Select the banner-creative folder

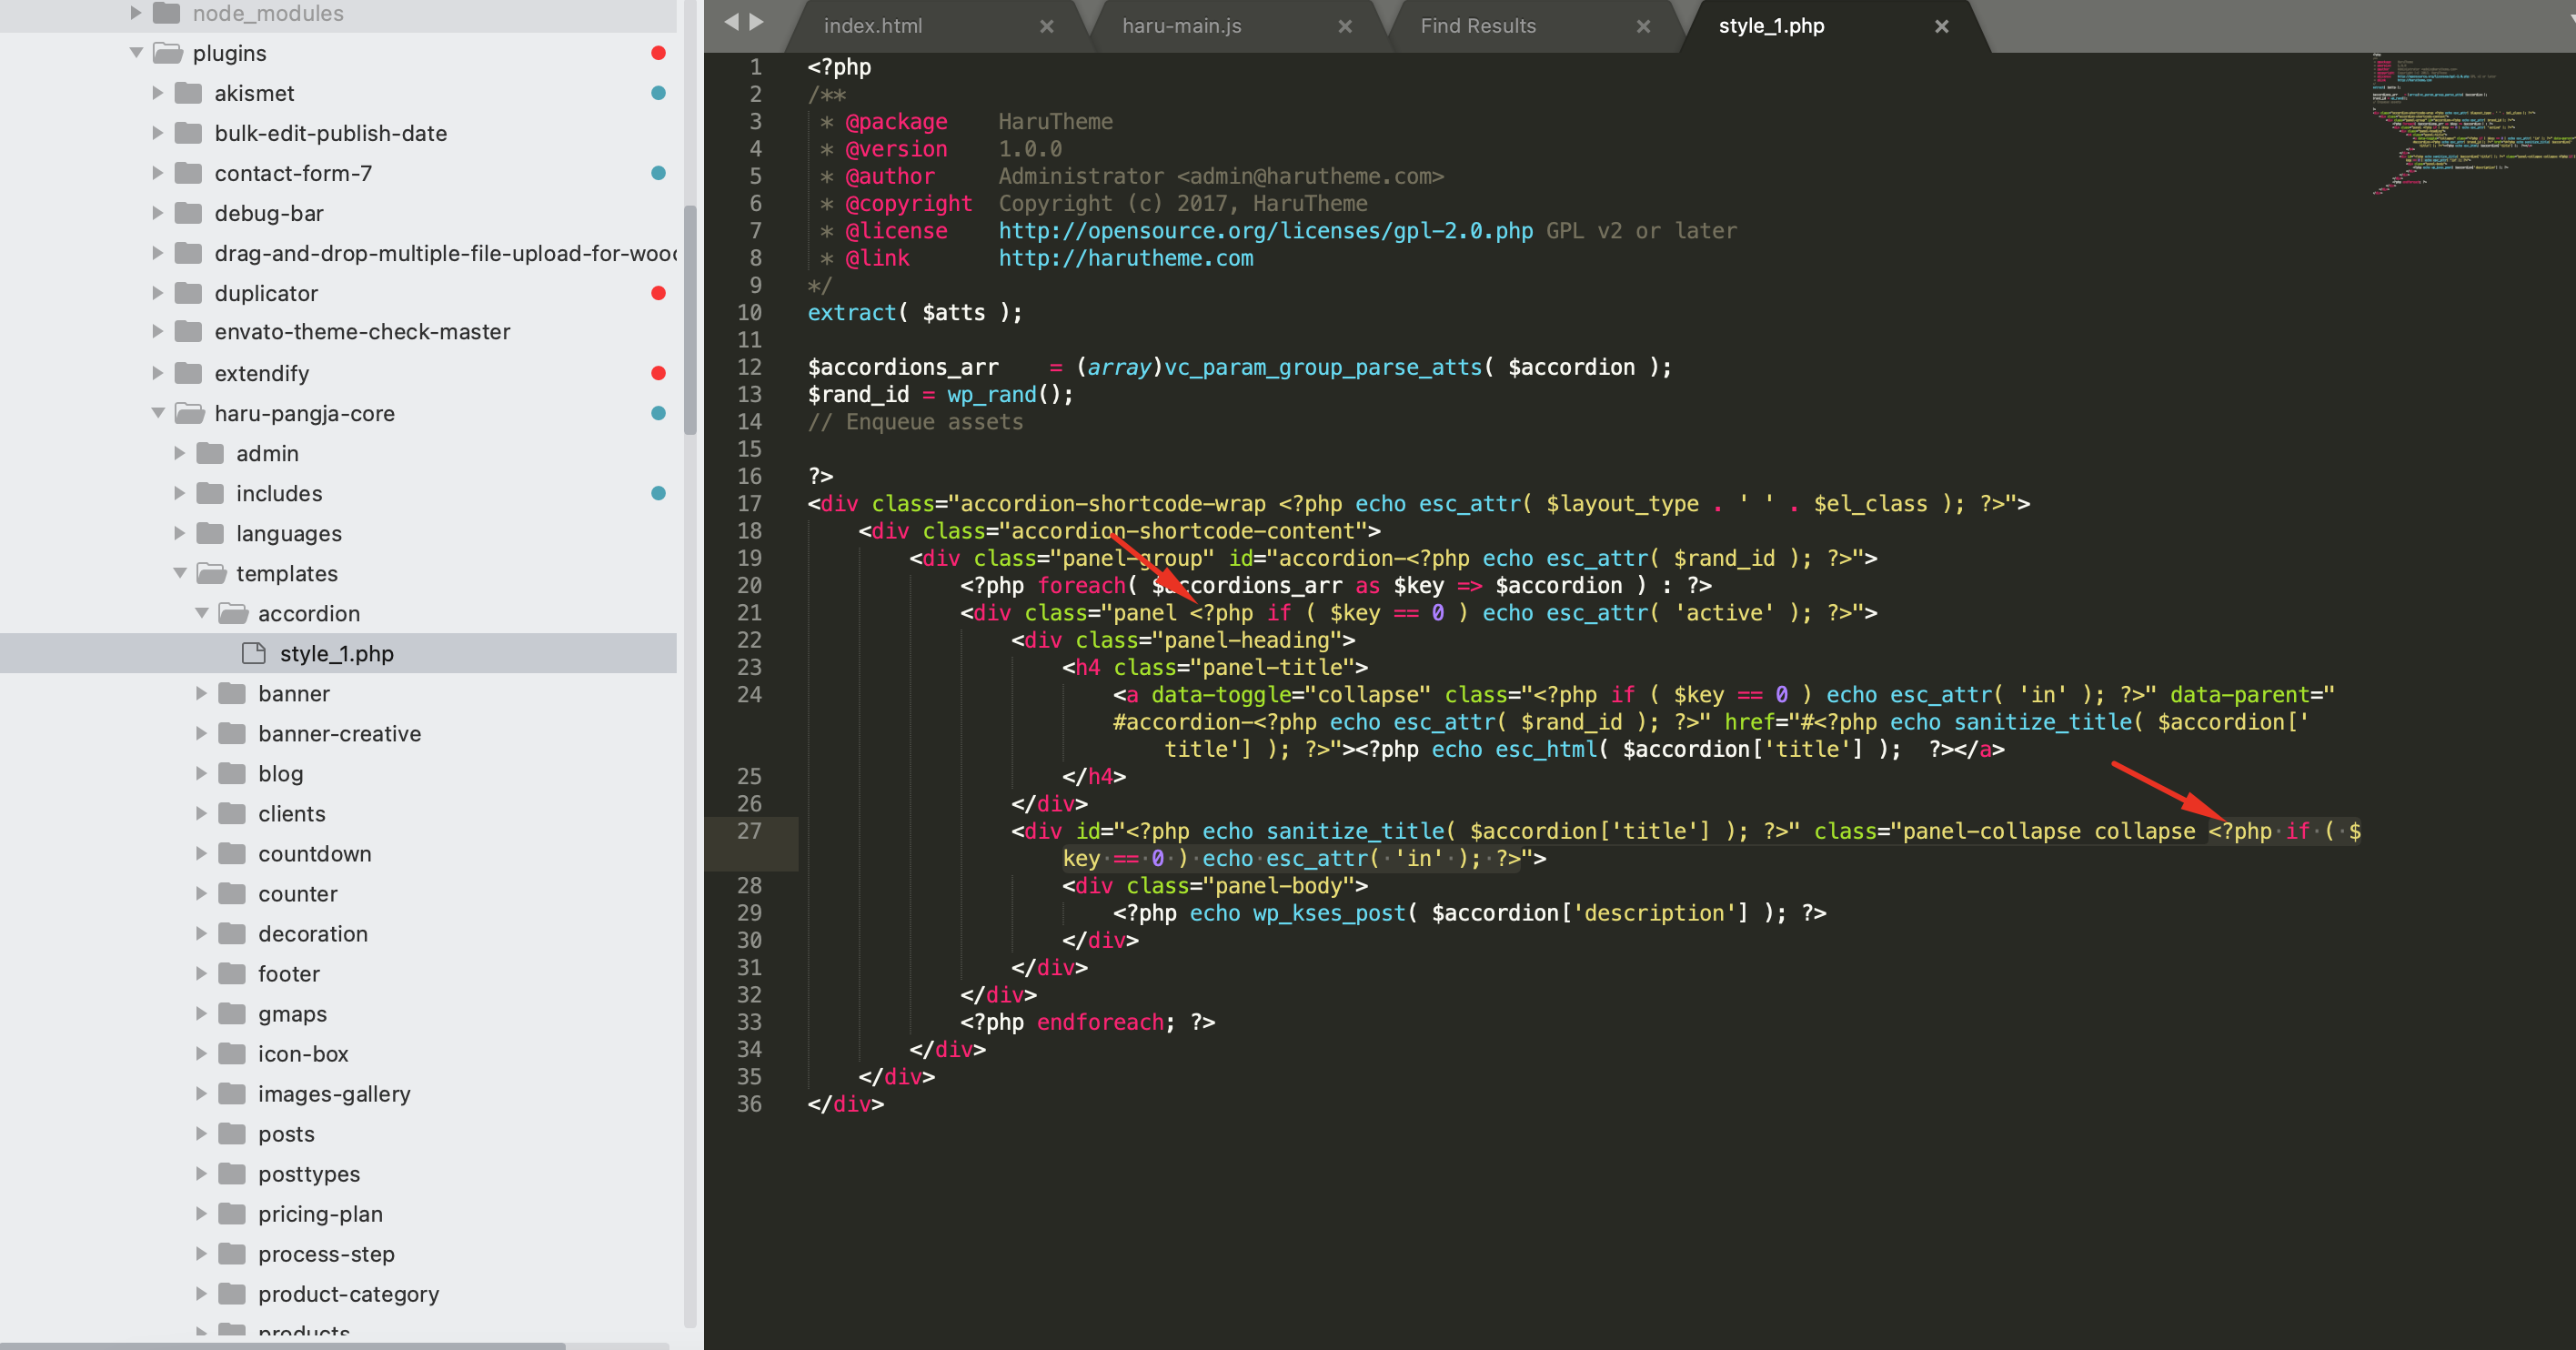pyautogui.click(x=338, y=733)
